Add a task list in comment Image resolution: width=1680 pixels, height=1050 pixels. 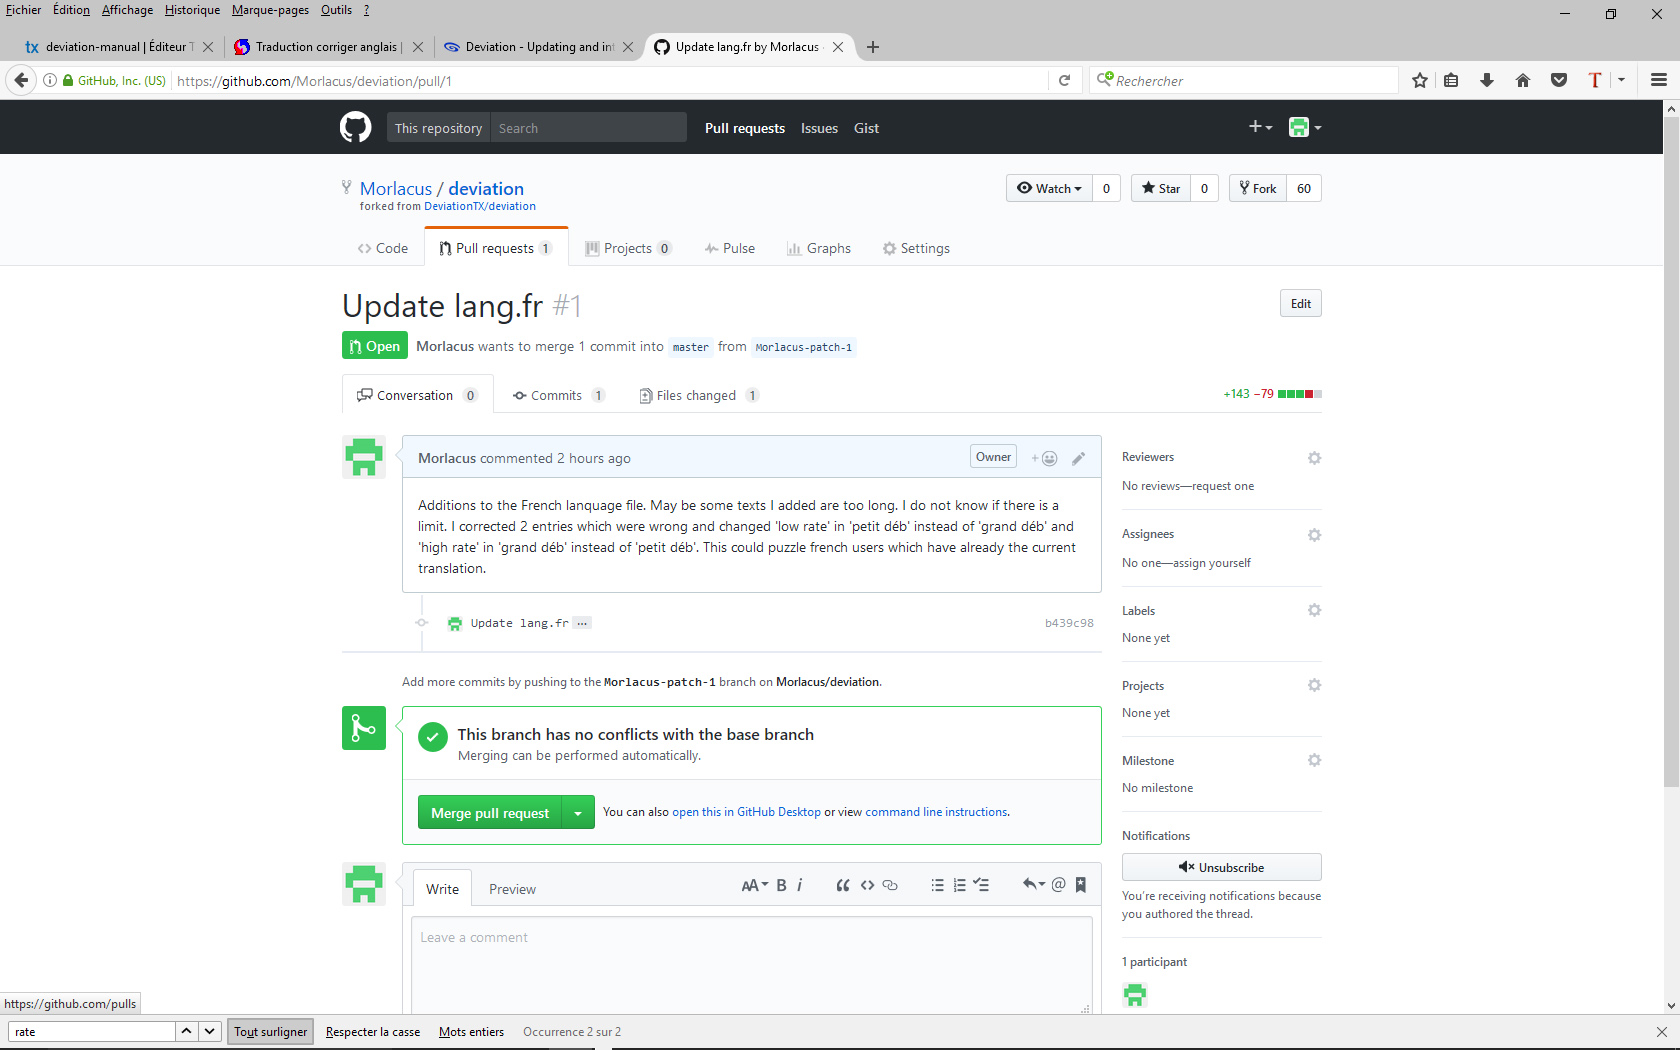[x=981, y=885]
